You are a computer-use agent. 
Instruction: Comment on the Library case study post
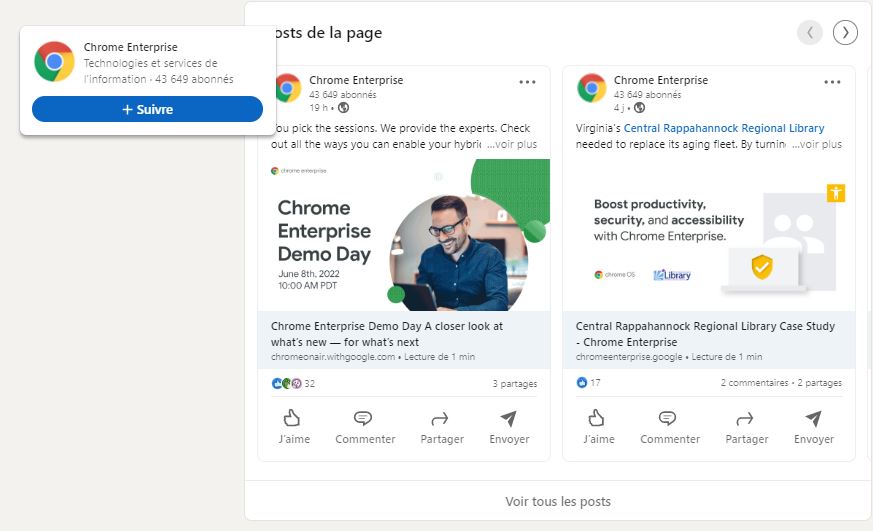click(670, 427)
